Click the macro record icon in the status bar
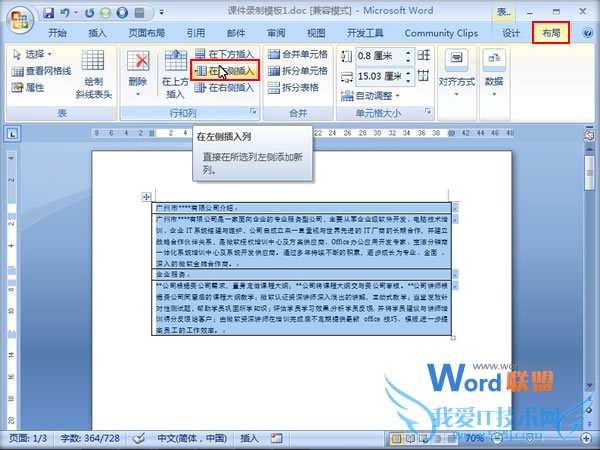 pyautogui.click(x=276, y=438)
